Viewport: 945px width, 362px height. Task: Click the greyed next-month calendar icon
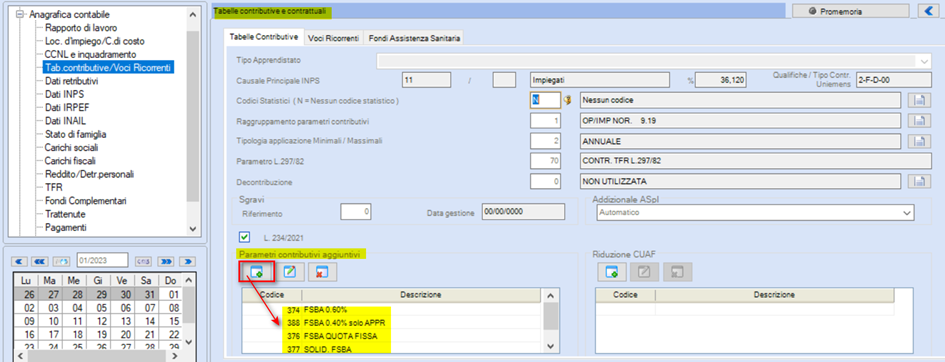pos(143,261)
